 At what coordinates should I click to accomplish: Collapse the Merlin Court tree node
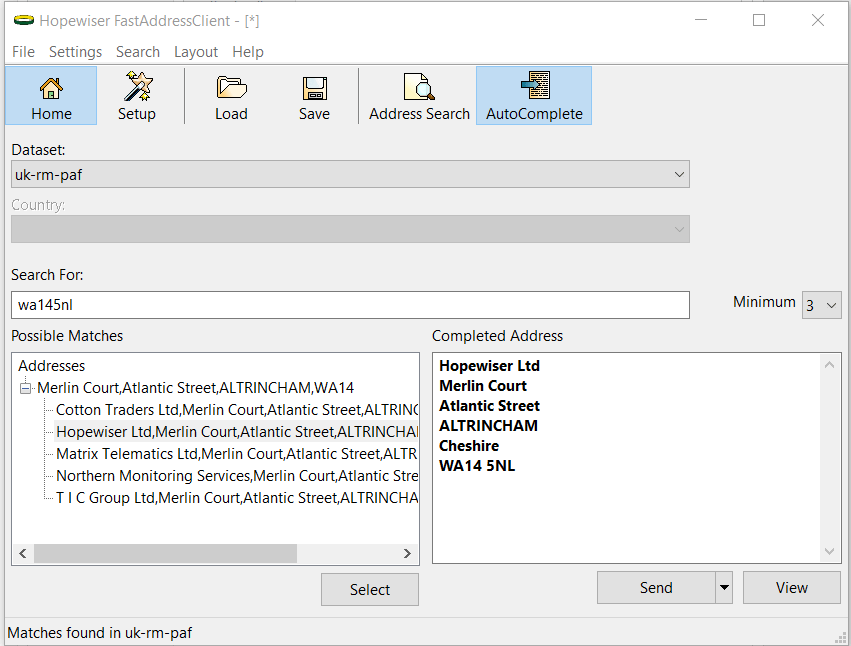(x=25, y=388)
